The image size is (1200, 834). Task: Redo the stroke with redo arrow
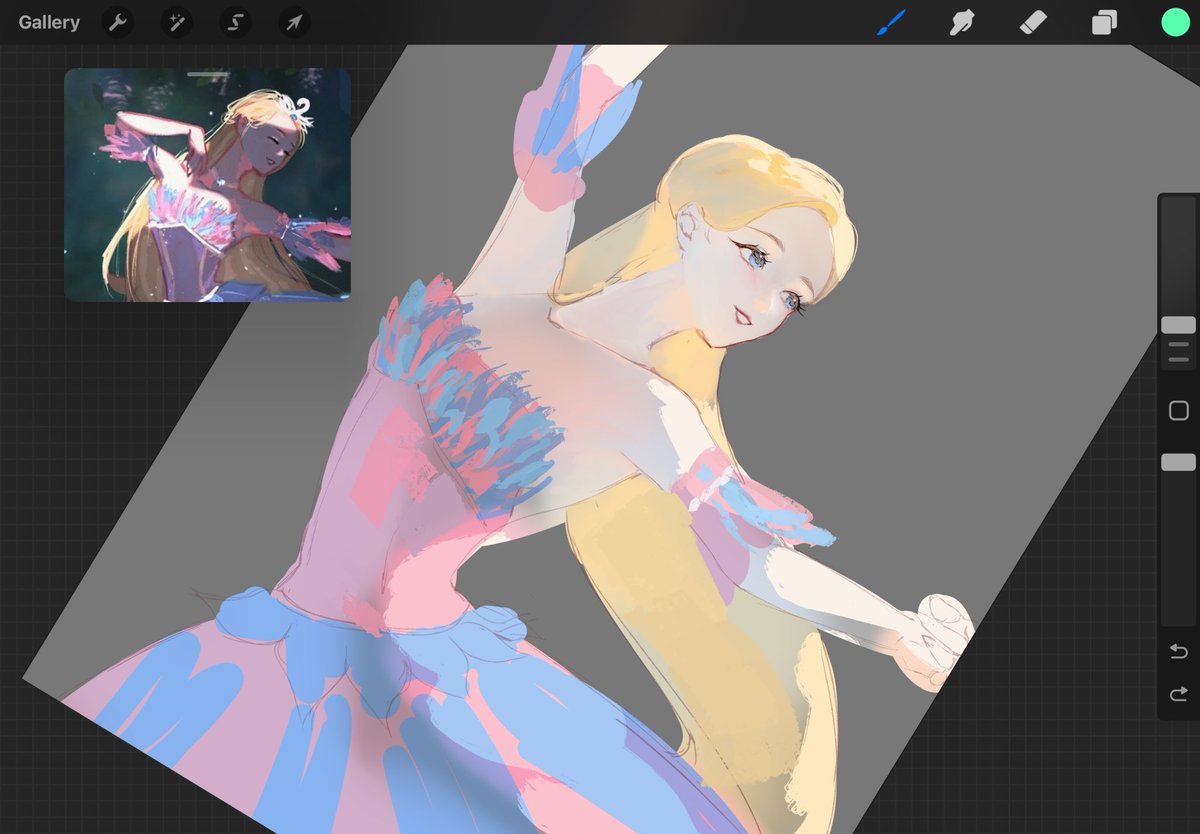pyautogui.click(x=1178, y=694)
